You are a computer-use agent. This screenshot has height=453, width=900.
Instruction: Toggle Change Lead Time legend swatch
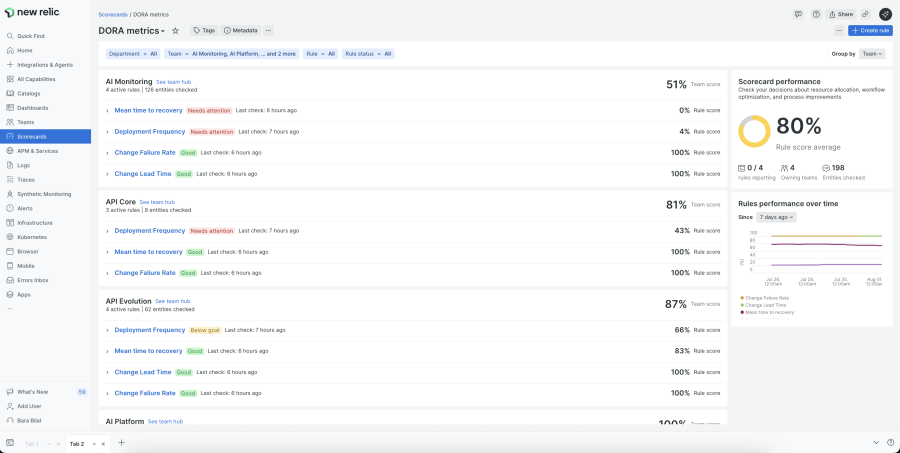tap(742, 305)
